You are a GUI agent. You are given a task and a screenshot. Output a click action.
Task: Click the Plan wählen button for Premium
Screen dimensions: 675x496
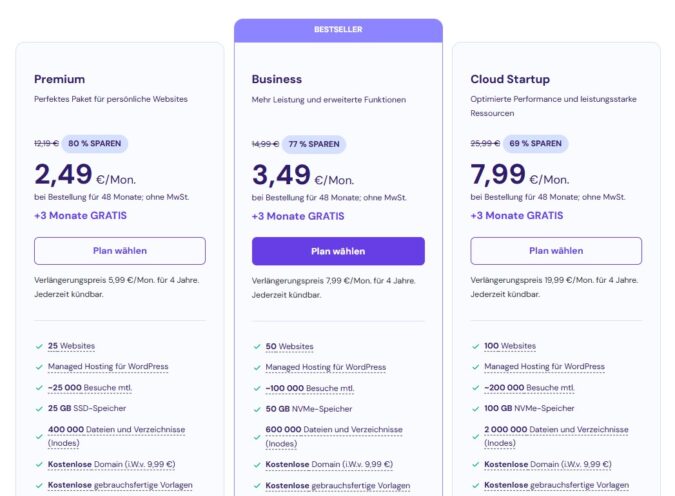click(120, 251)
